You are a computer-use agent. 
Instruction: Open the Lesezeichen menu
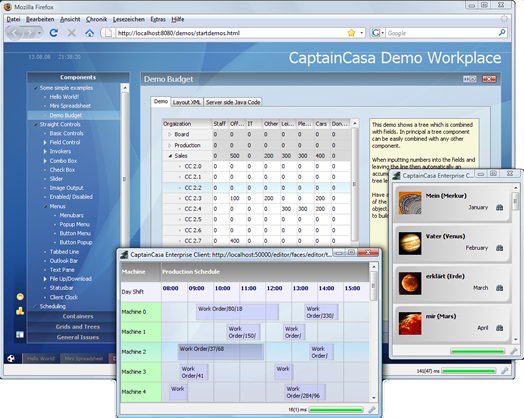[x=129, y=19]
